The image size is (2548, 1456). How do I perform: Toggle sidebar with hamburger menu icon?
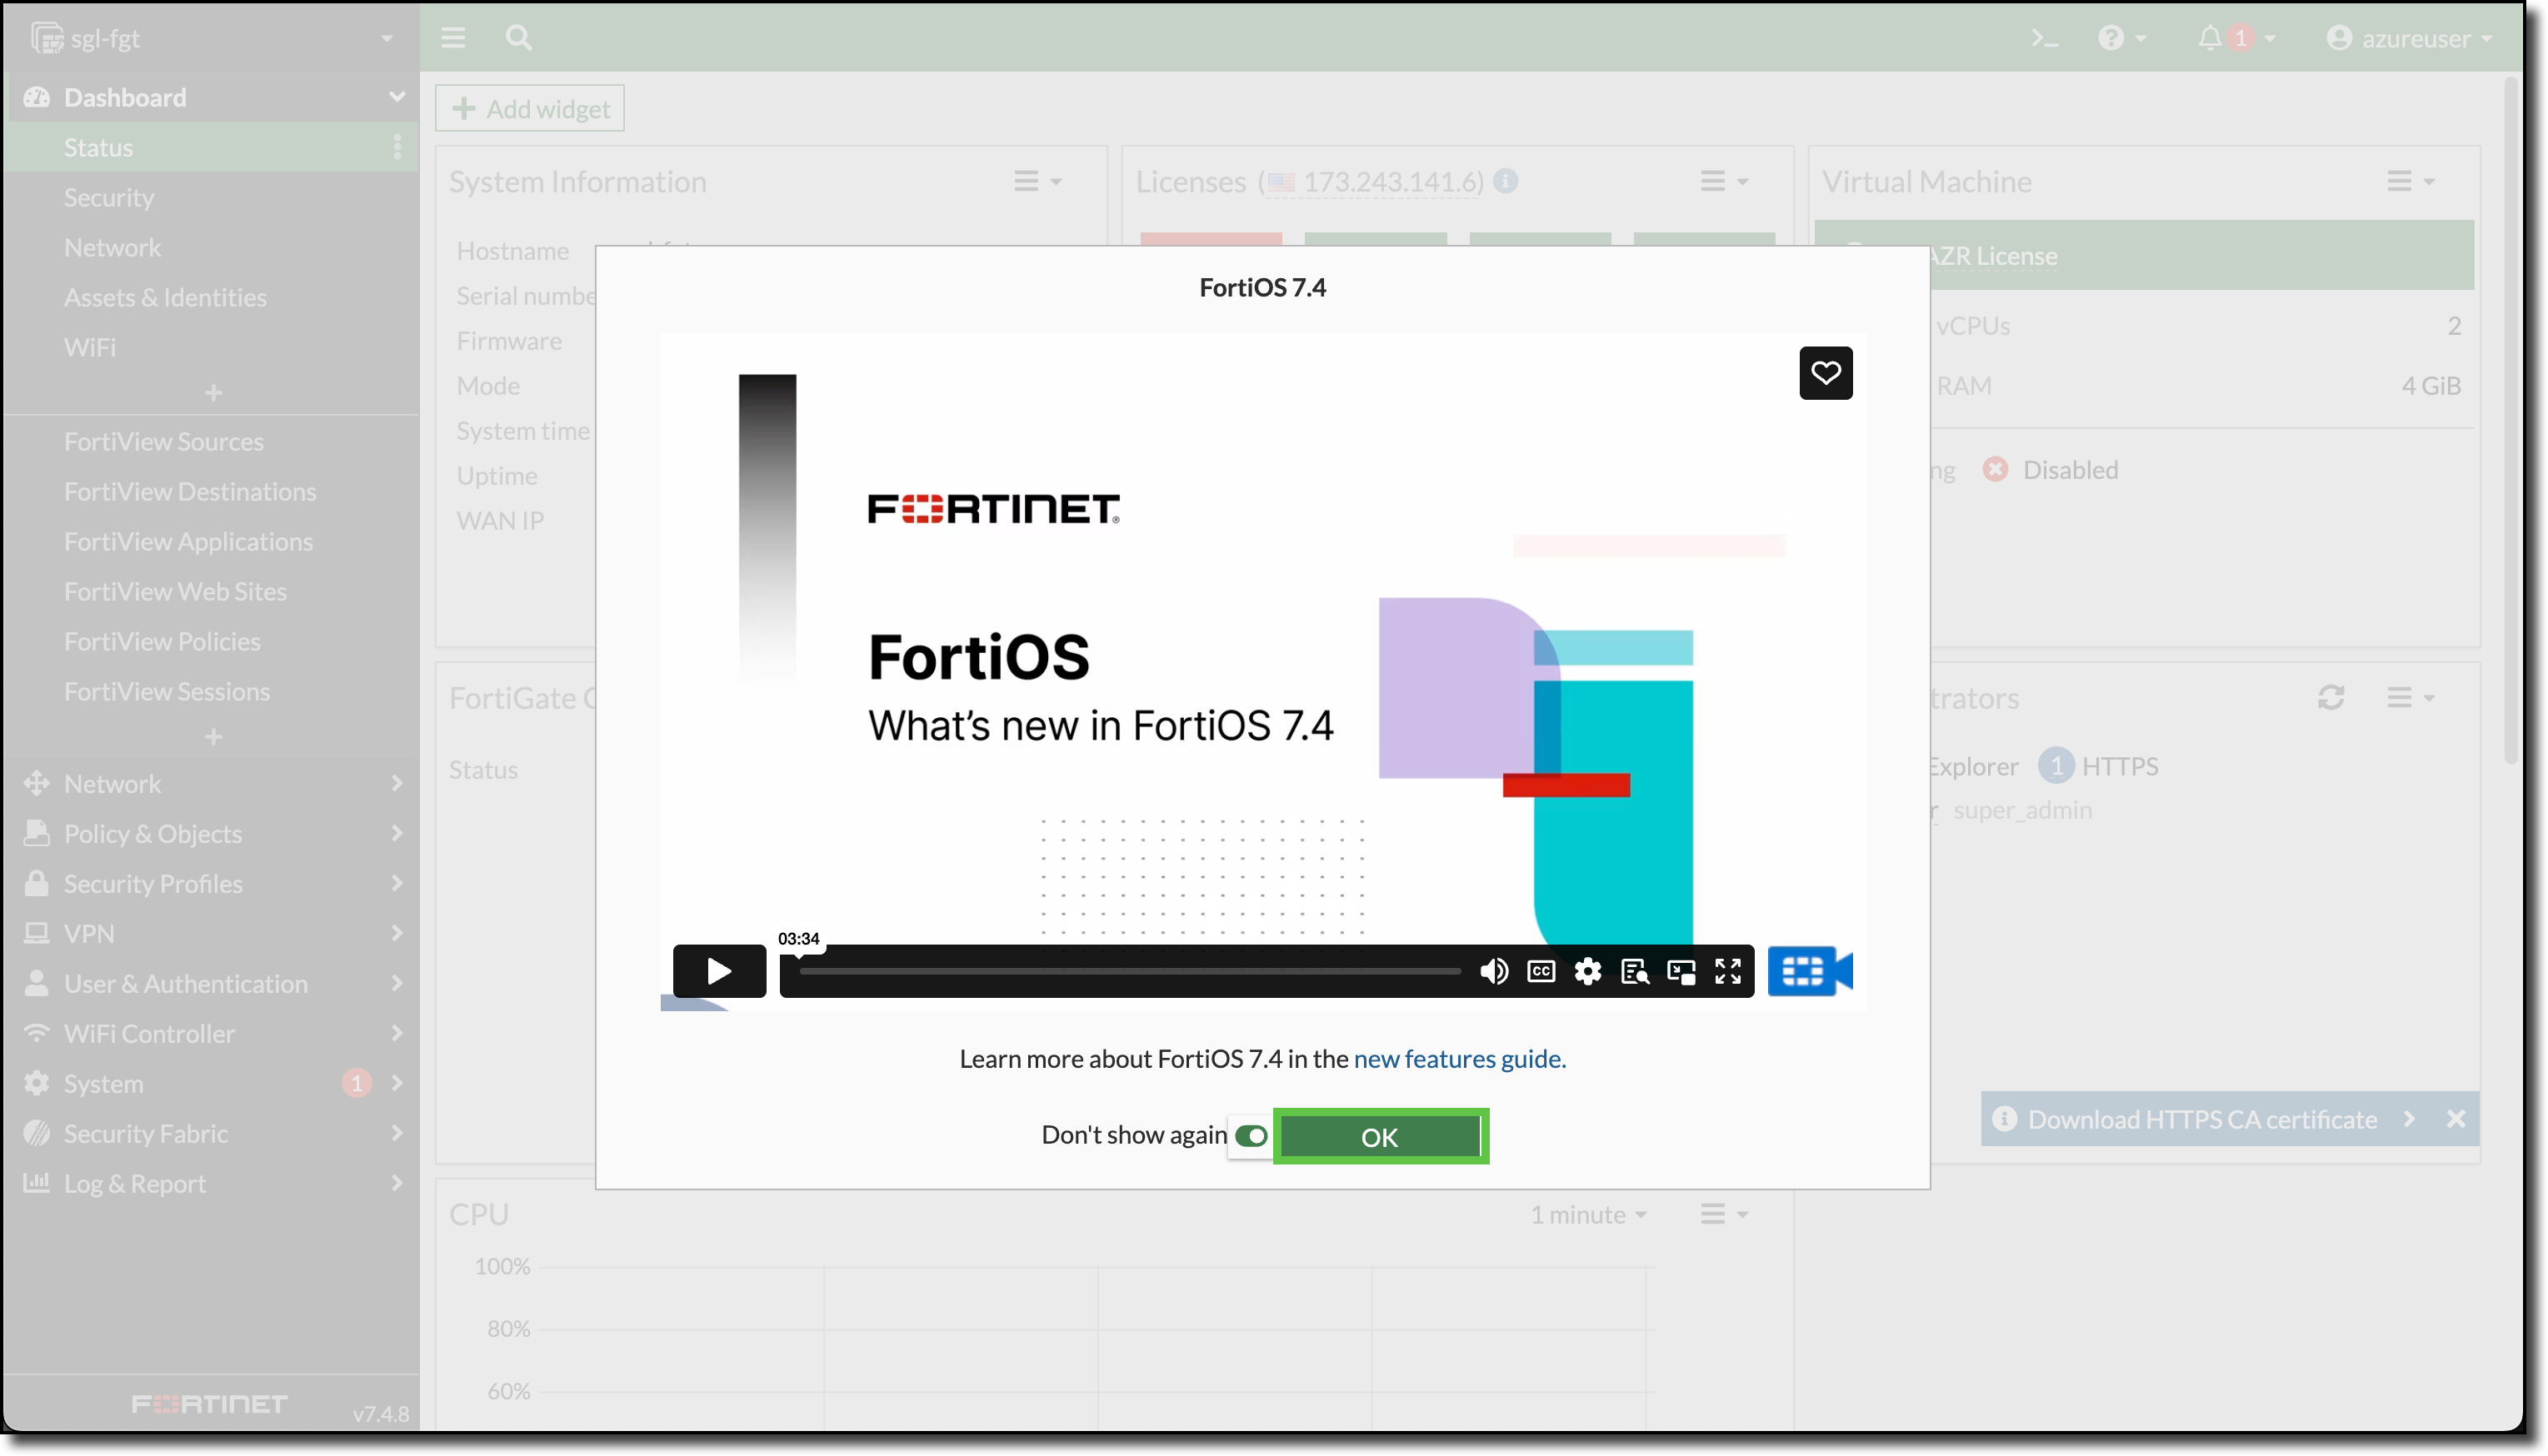pos(453,38)
